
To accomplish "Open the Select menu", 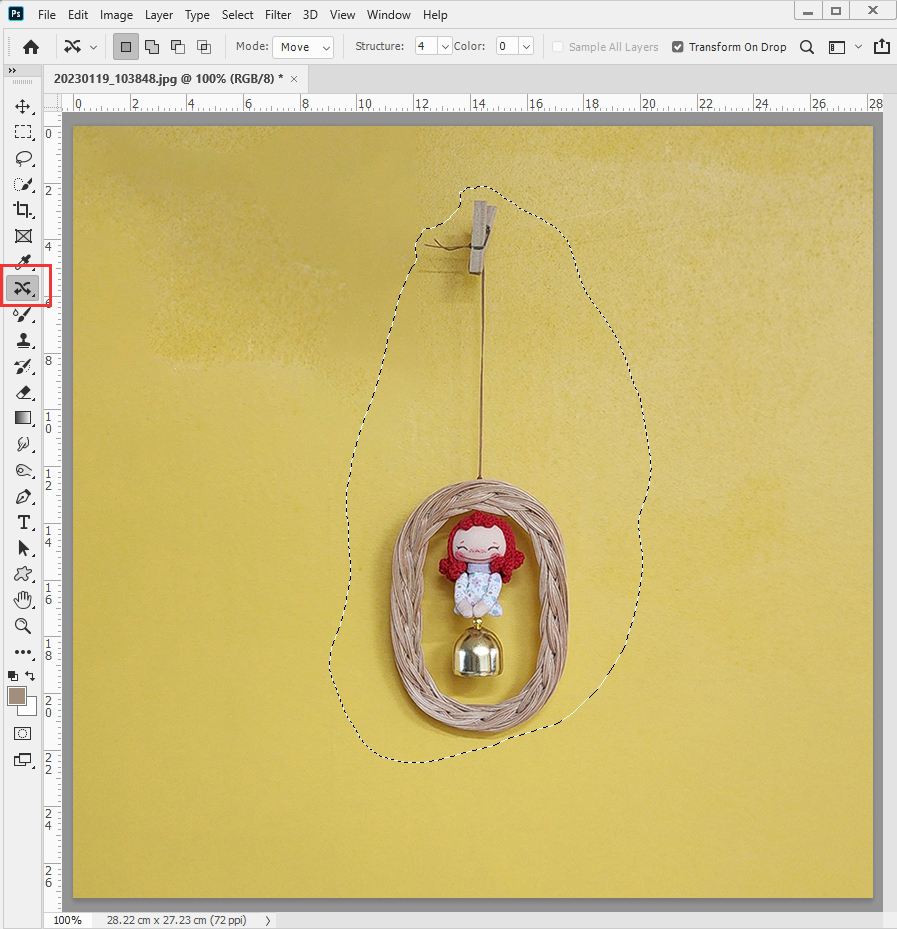I will [x=238, y=15].
